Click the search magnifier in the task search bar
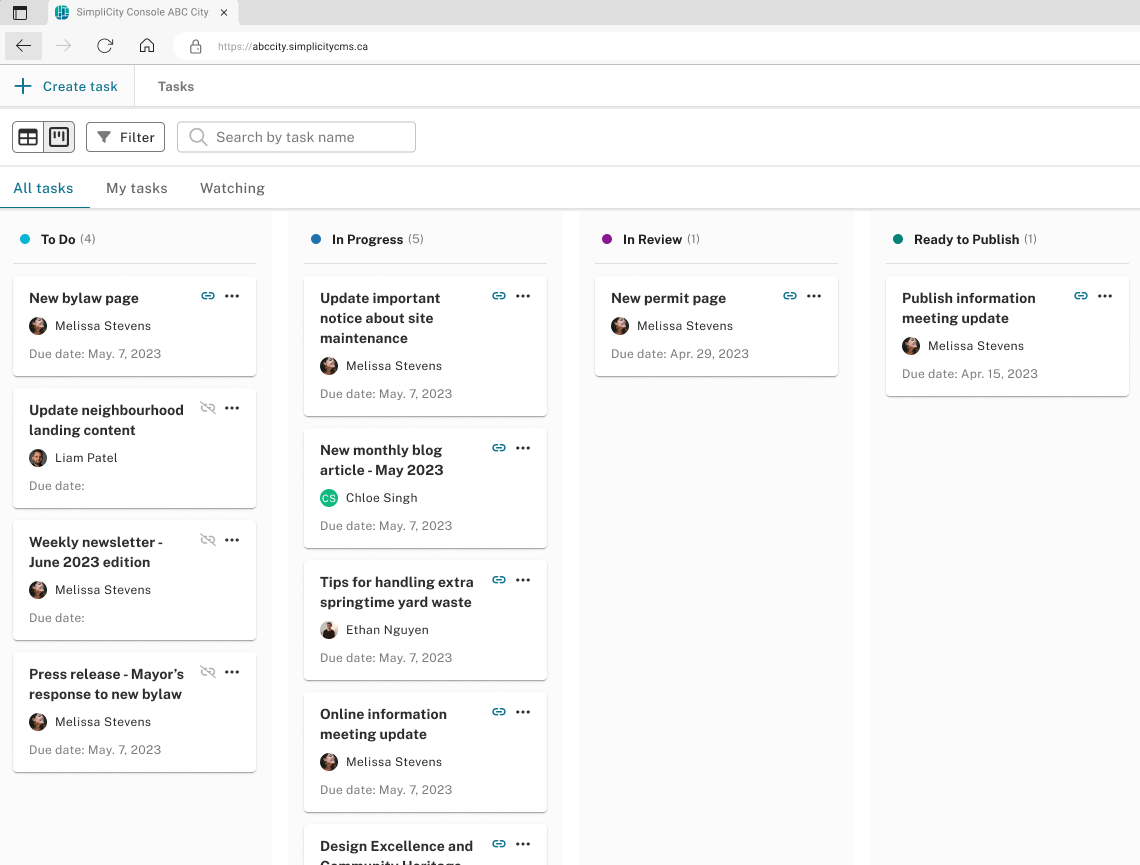 pyautogui.click(x=197, y=136)
